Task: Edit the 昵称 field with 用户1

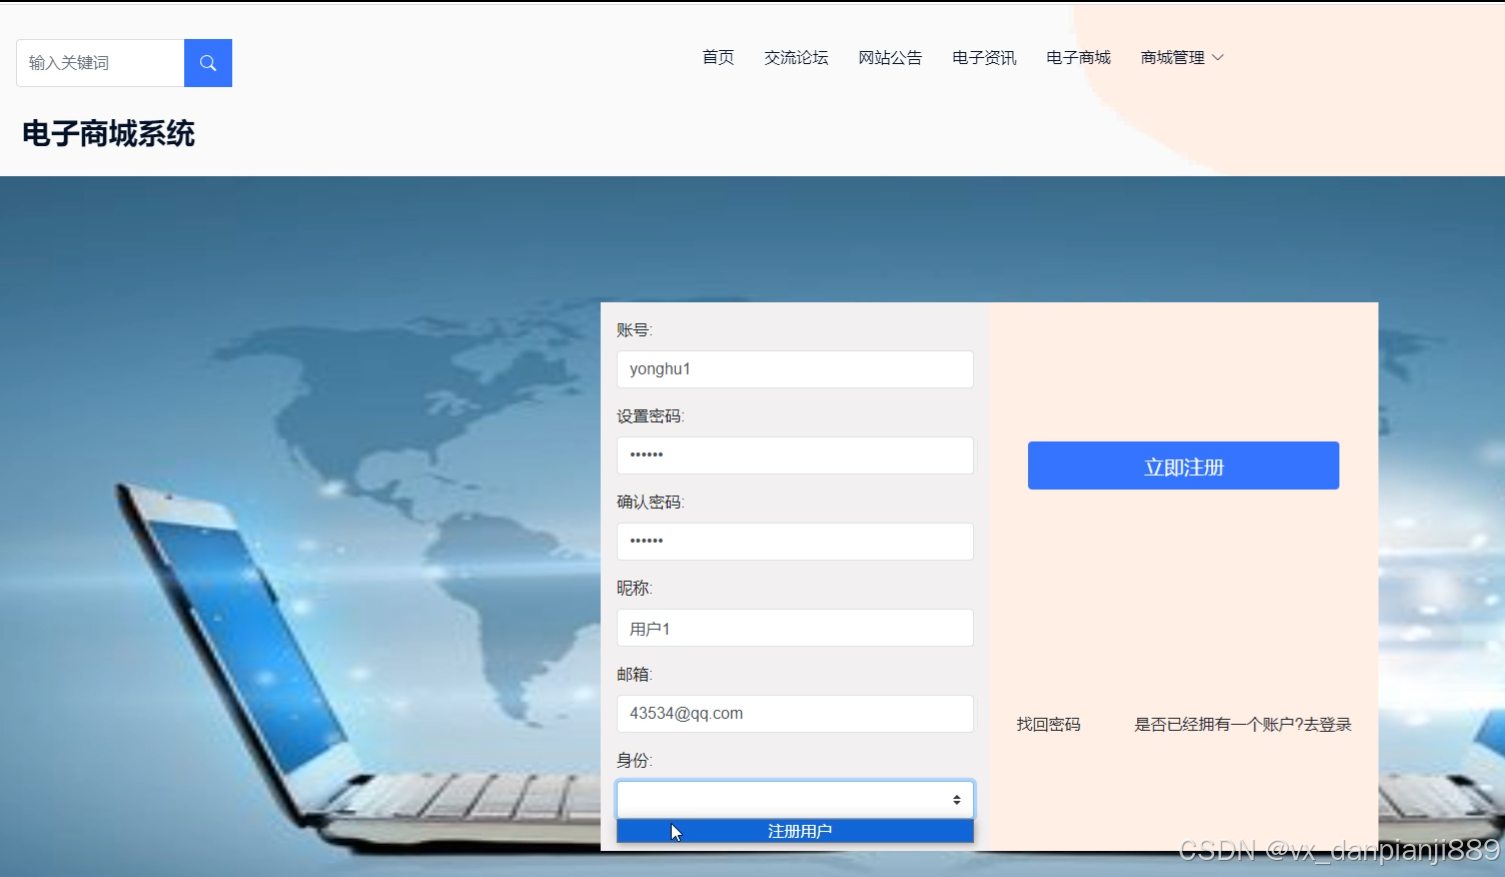Action: tap(795, 628)
